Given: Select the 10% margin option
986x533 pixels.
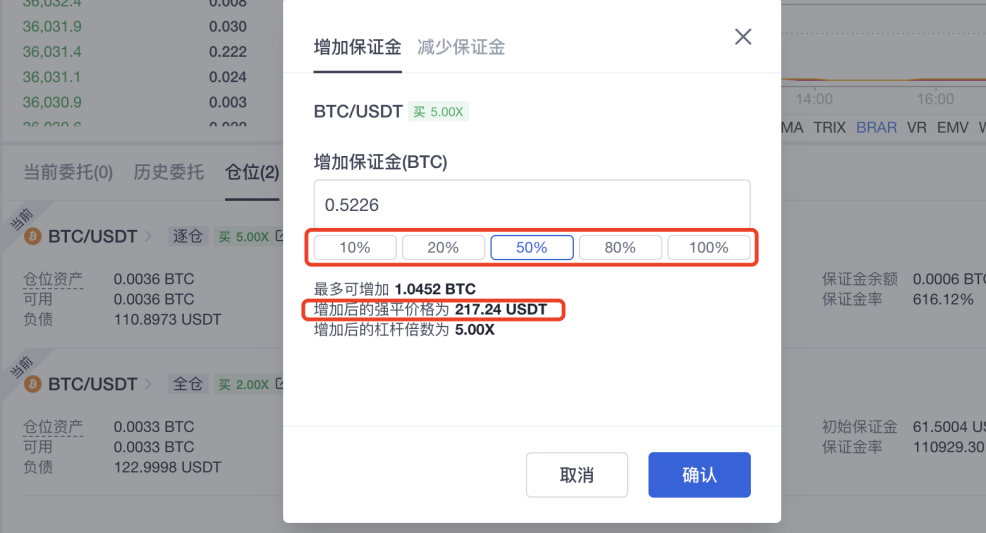Looking at the screenshot, I should [x=355, y=248].
